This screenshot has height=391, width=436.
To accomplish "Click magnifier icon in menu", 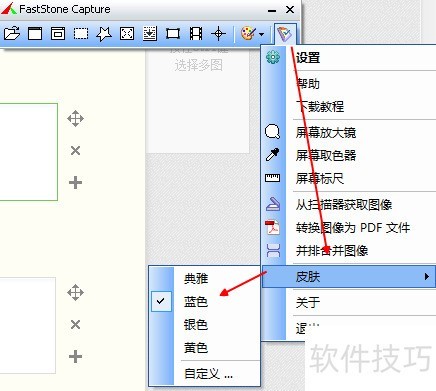I will [273, 132].
